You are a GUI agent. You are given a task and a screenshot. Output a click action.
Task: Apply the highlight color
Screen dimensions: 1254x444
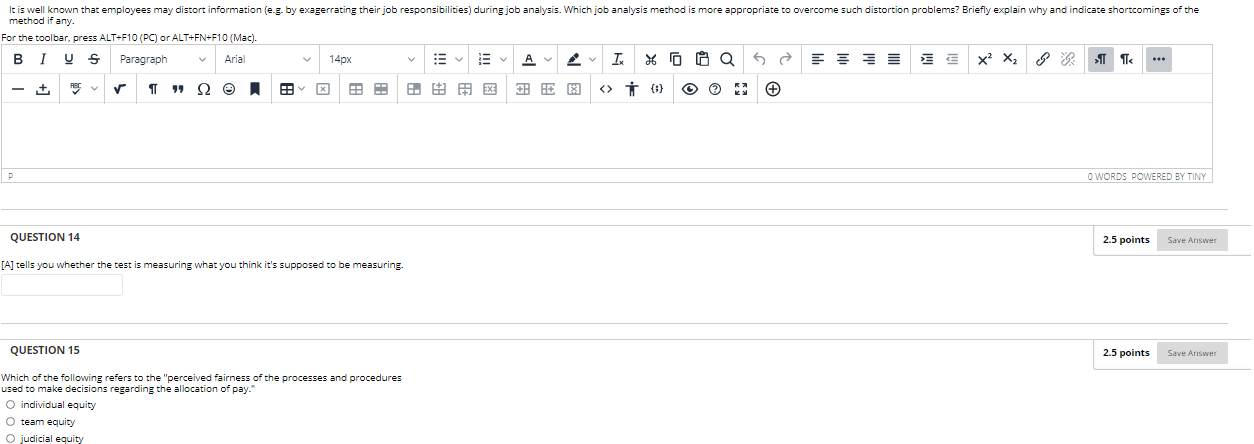coord(574,59)
